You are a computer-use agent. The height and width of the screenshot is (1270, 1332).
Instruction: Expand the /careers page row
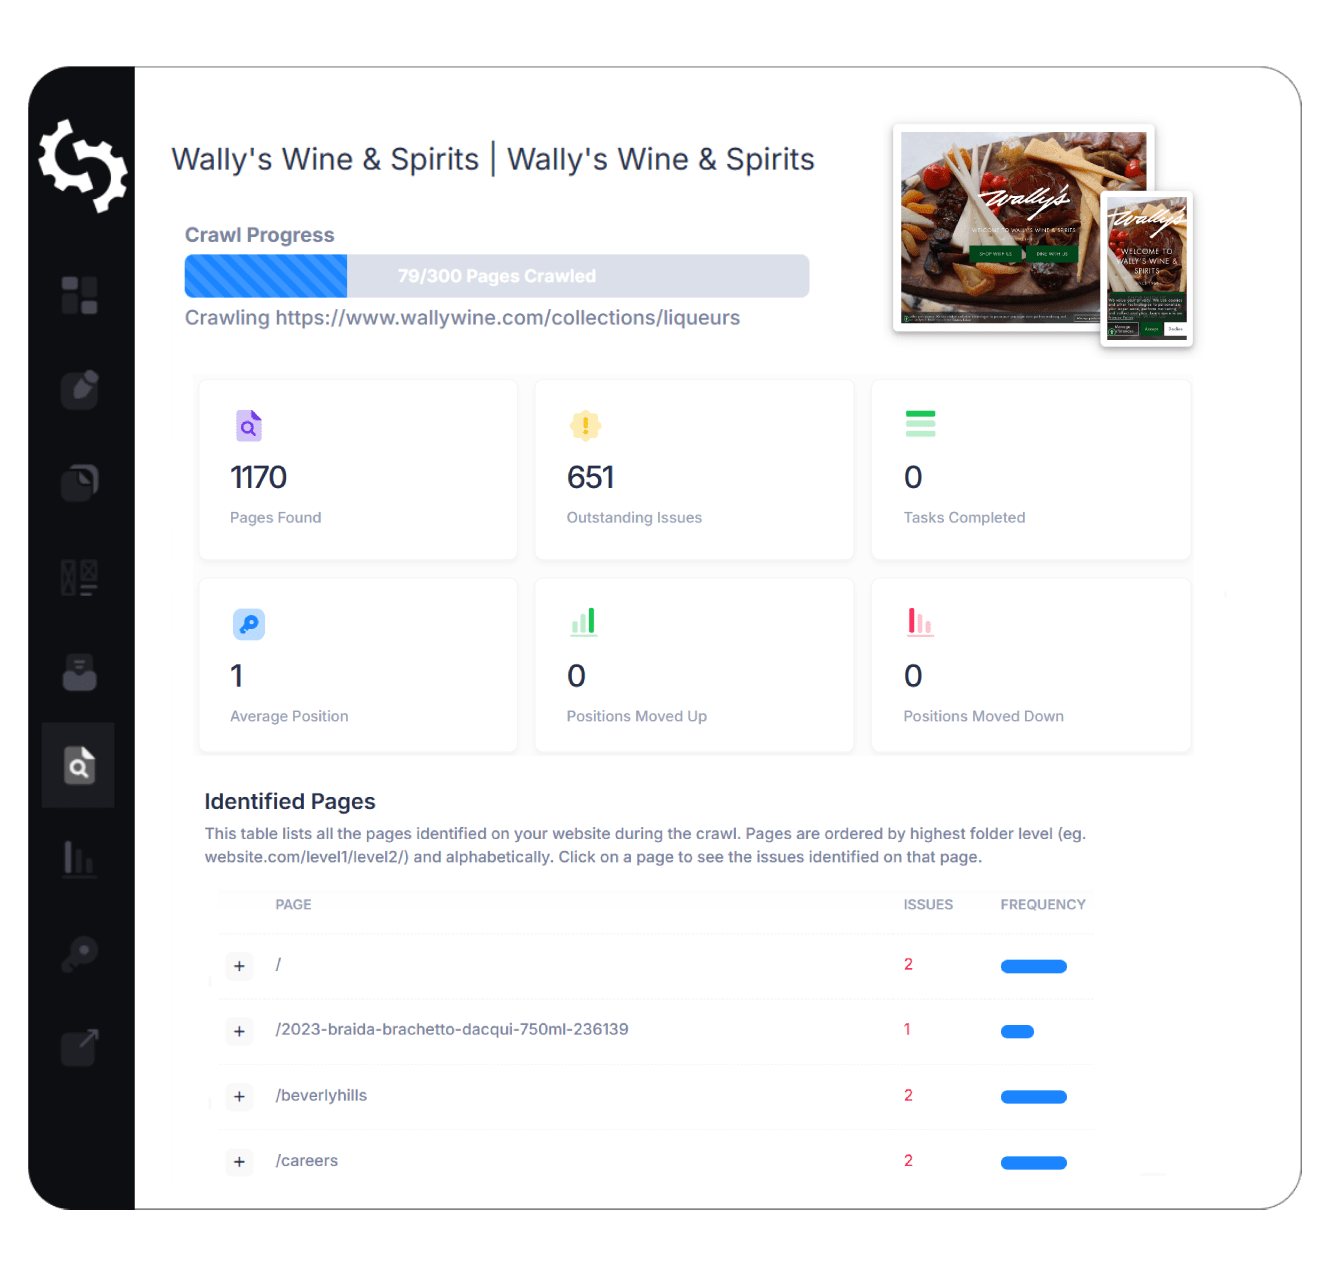(x=239, y=1162)
